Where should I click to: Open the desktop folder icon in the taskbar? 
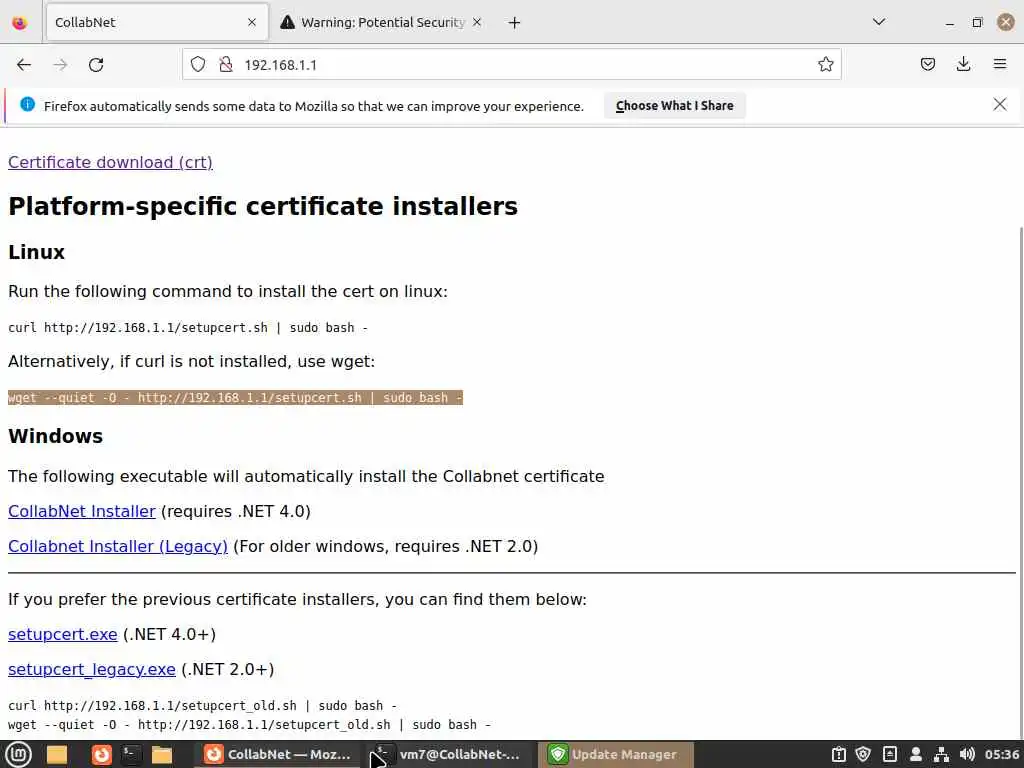click(57, 754)
